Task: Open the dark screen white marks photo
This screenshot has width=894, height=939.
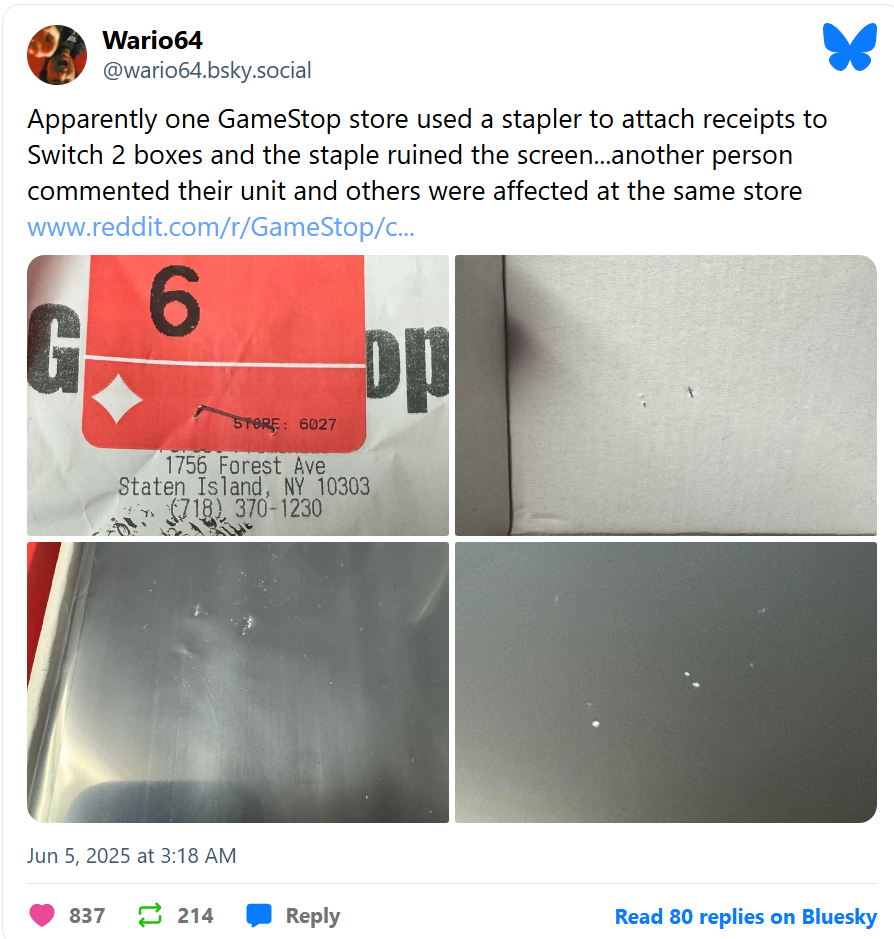Action: [666, 682]
